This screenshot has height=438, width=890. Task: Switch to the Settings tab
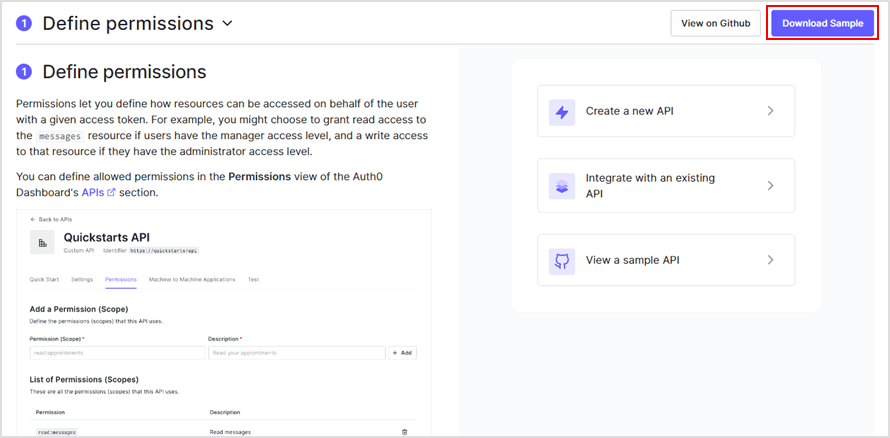(x=82, y=280)
